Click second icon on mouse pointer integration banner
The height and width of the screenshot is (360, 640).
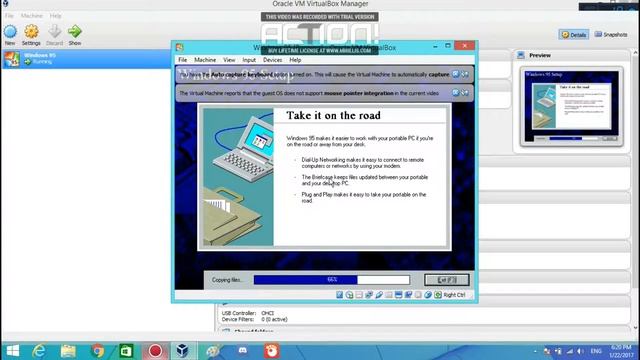pyautogui.click(x=465, y=93)
